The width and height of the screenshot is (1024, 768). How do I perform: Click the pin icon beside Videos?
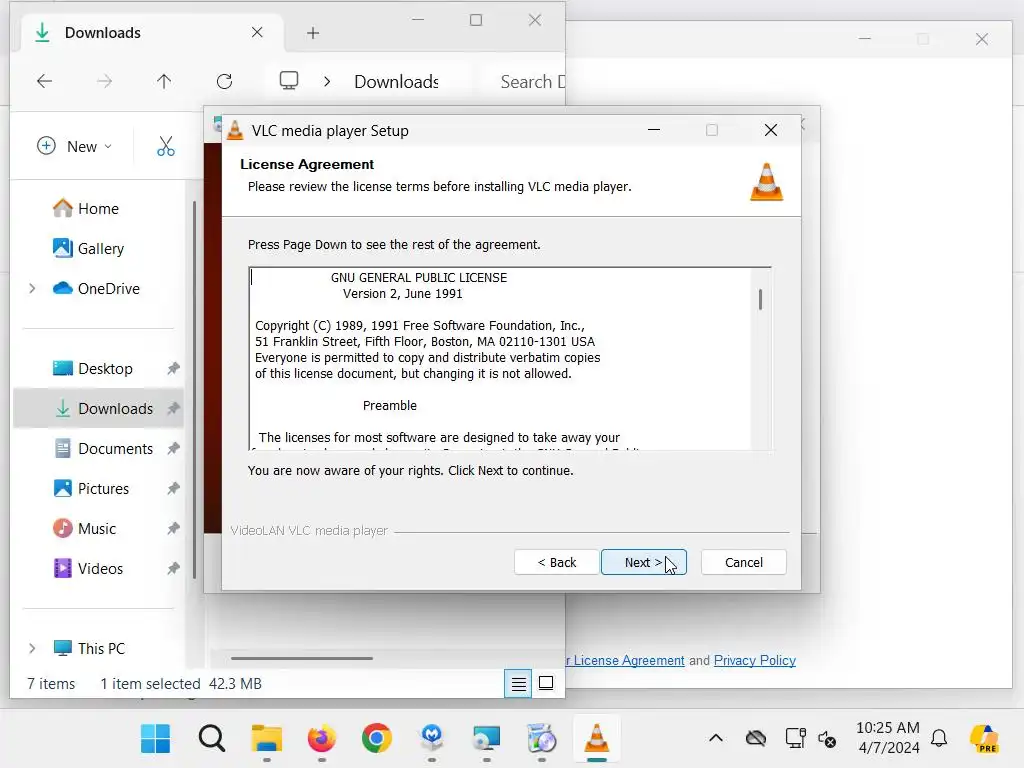click(173, 569)
